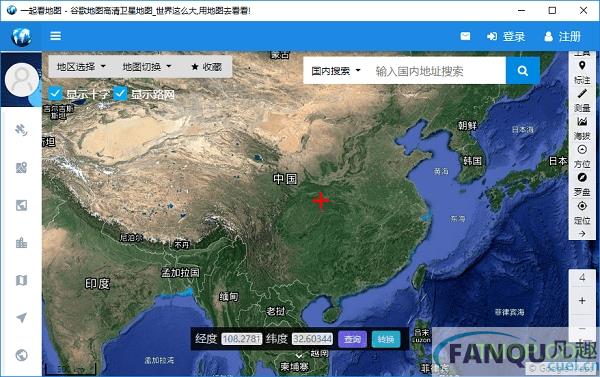The image size is (600, 377).
Task: Click the 孟加拉湾 bay label on the map
Action: [159, 360]
